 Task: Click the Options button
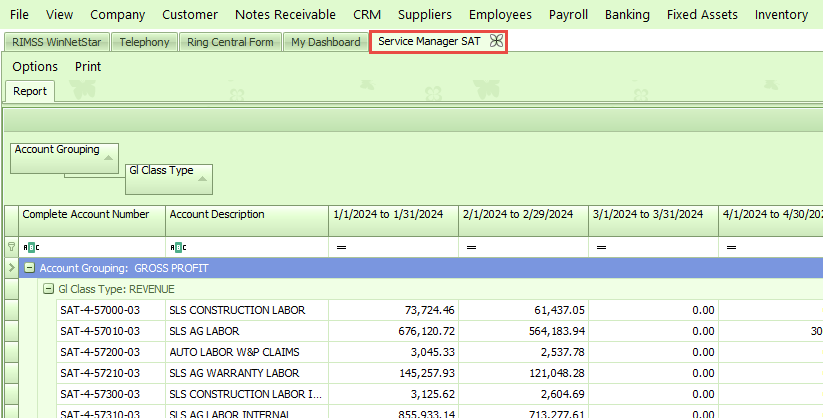click(x=35, y=66)
